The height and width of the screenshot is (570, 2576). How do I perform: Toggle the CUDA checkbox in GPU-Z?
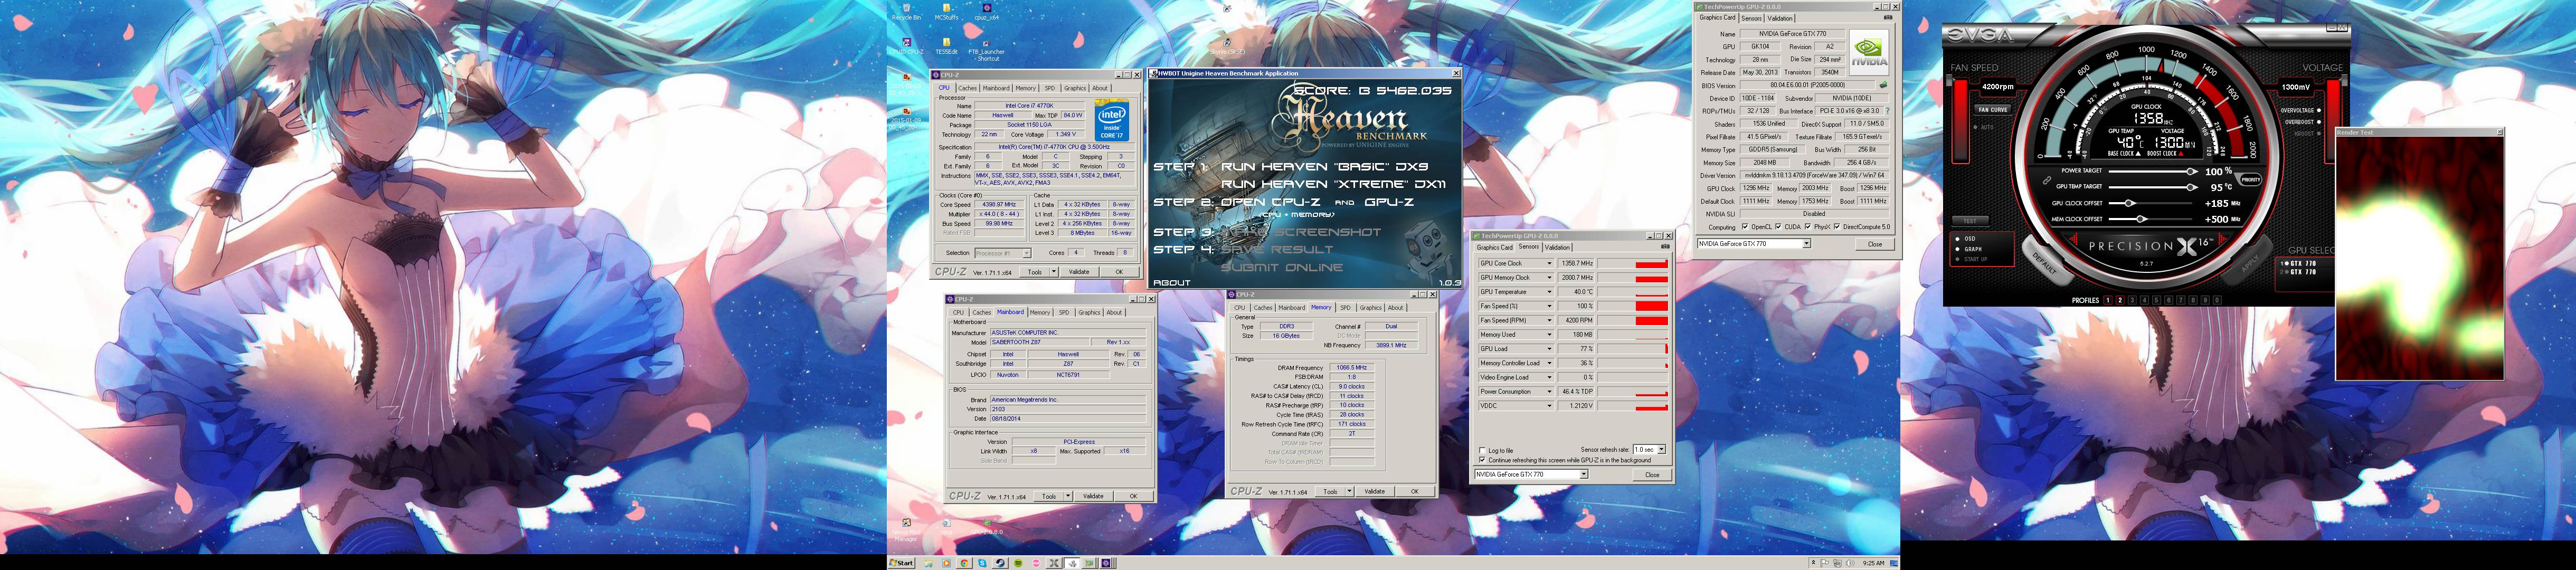pyautogui.click(x=1779, y=227)
